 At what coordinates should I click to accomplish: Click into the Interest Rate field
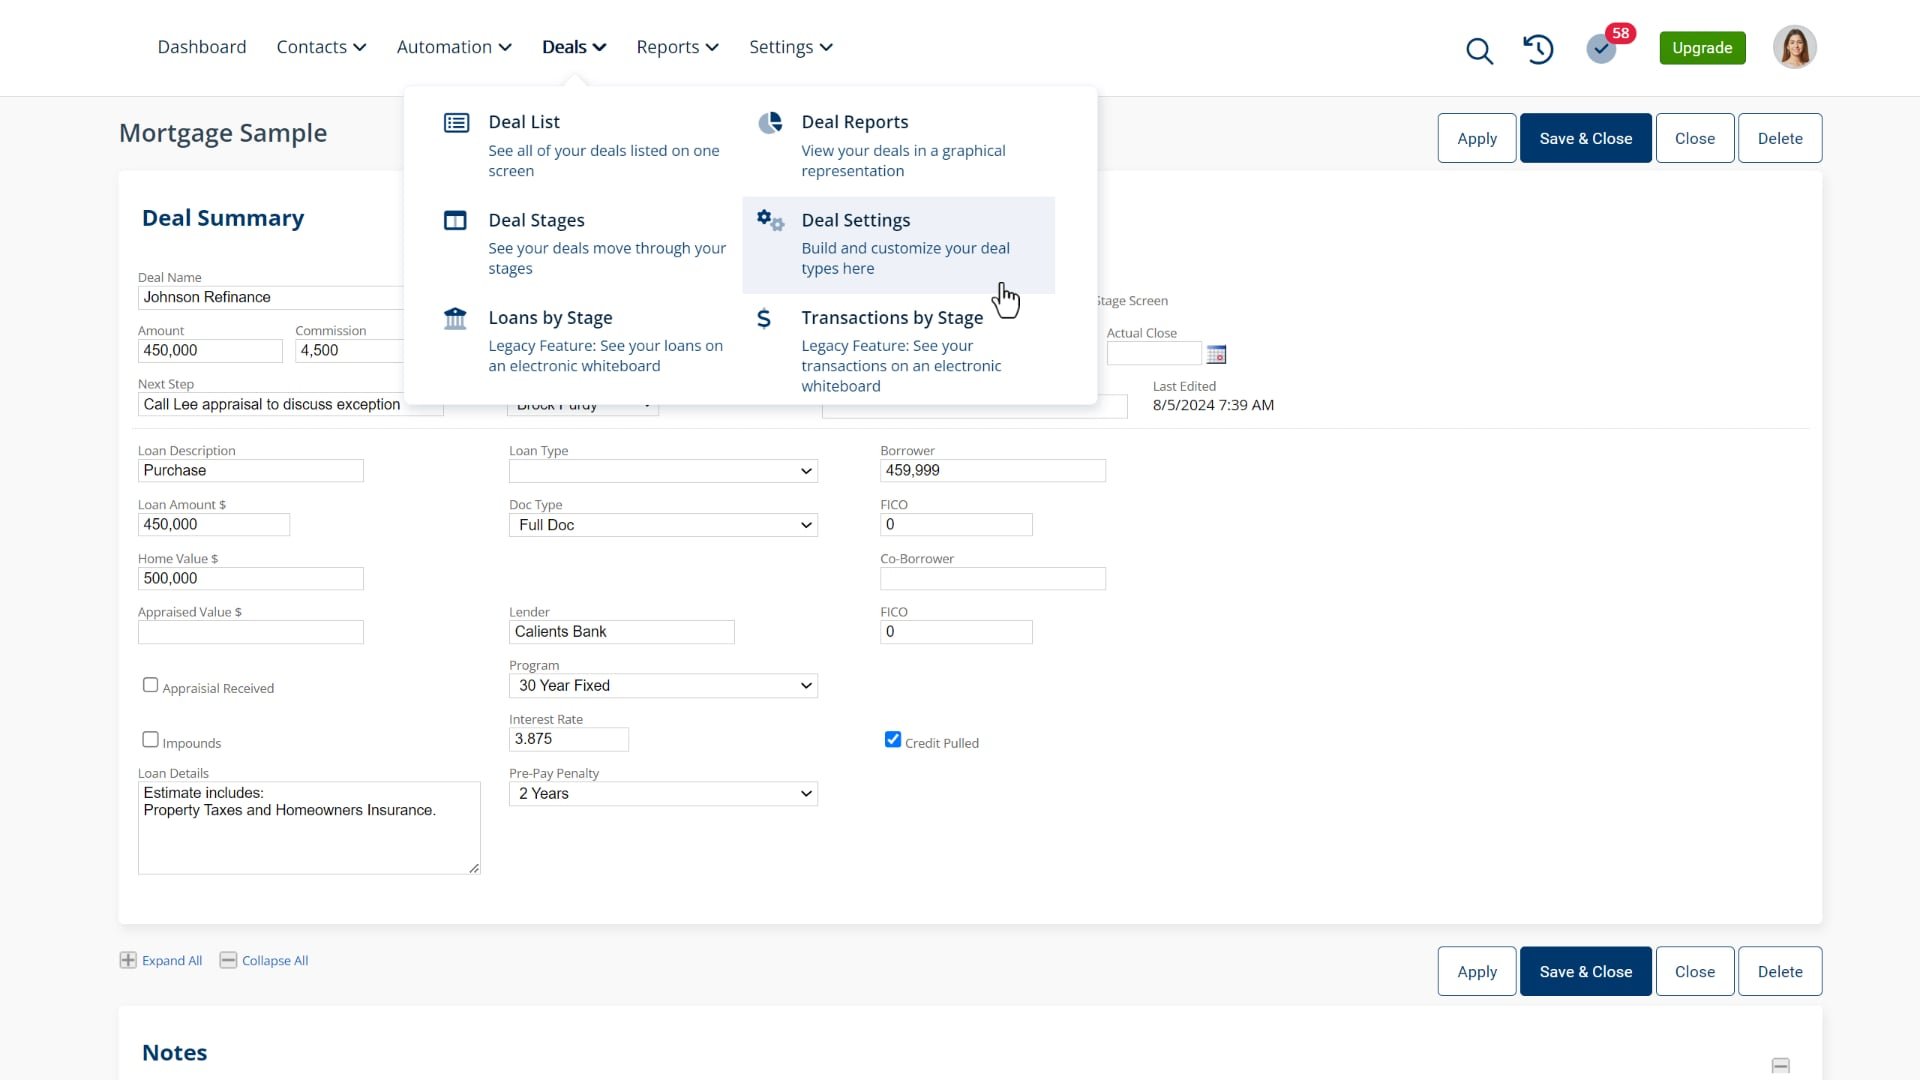coord(568,740)
